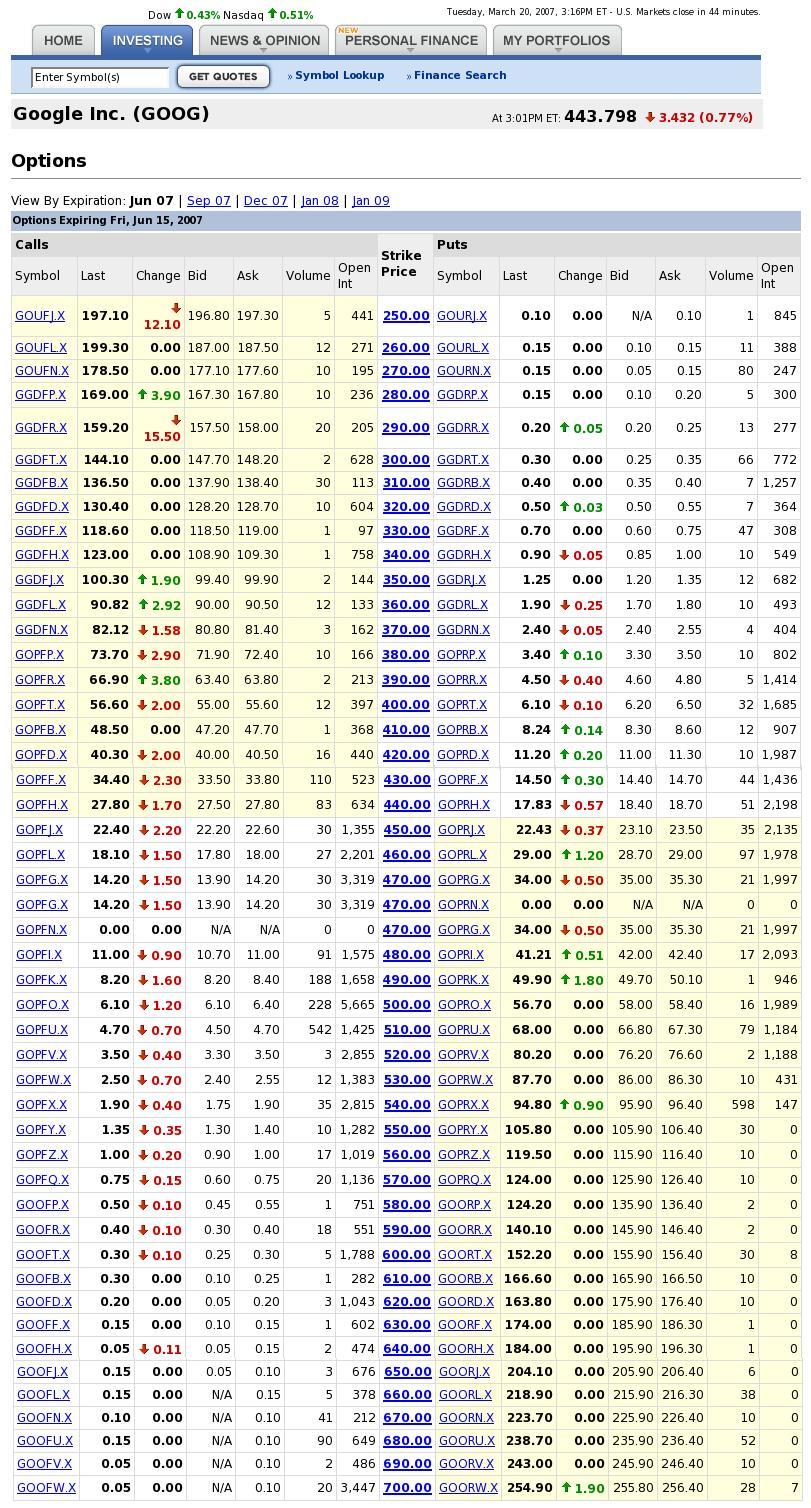The image size is (811, 1508).
Task: Click the 500.00 strike price link
Action: click(406, 1005)
